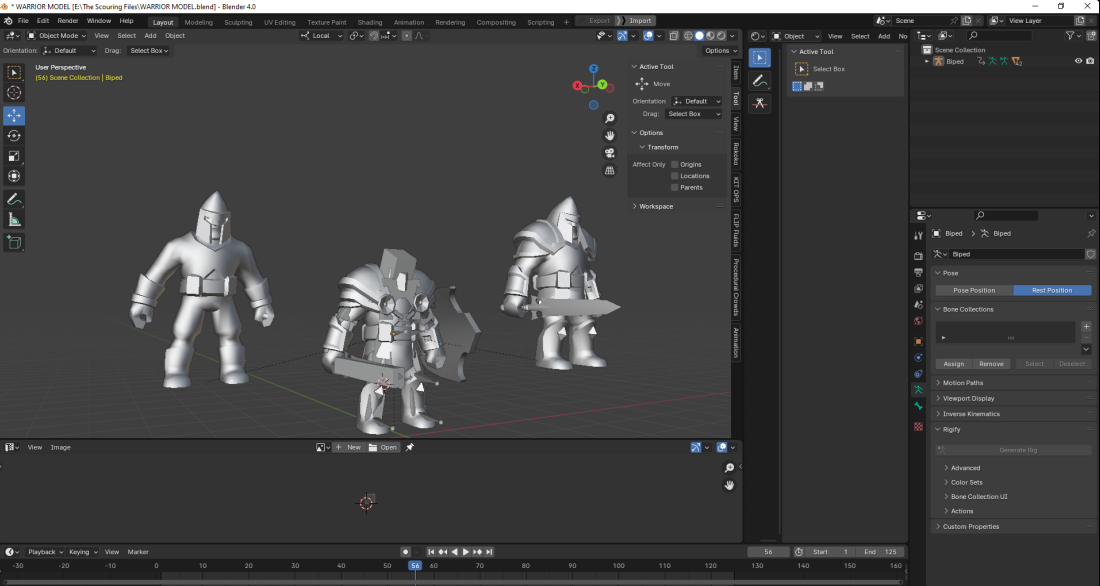Select the Cursor tool in left toolbar
Viewport: 1100px width, 586px height.
pyautogui.click(x=14, y=93)
